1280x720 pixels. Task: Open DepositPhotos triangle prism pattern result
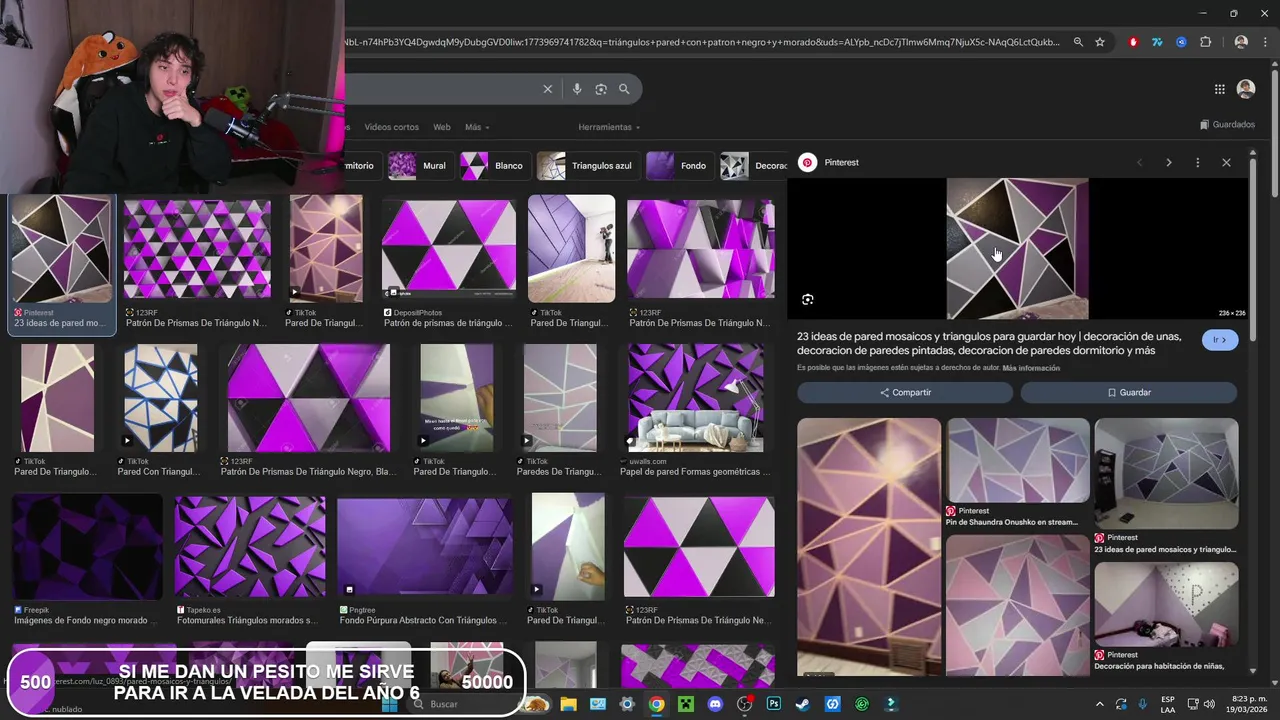tap(448, 263)
